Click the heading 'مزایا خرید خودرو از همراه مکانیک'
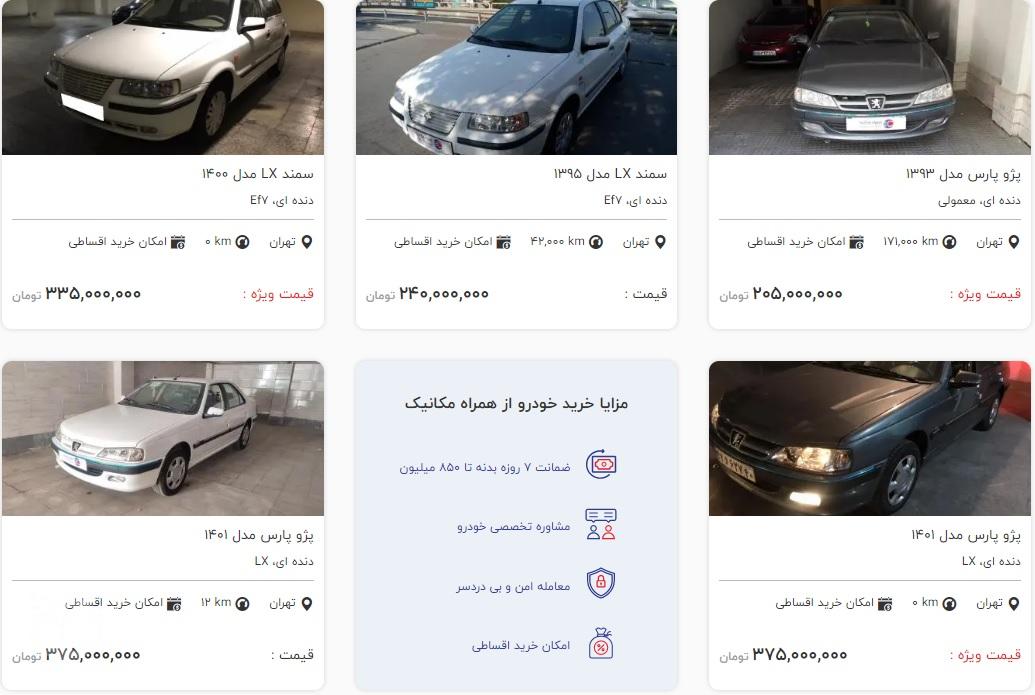Viewport: 1035px width, 695px height. tap(516, 403)
